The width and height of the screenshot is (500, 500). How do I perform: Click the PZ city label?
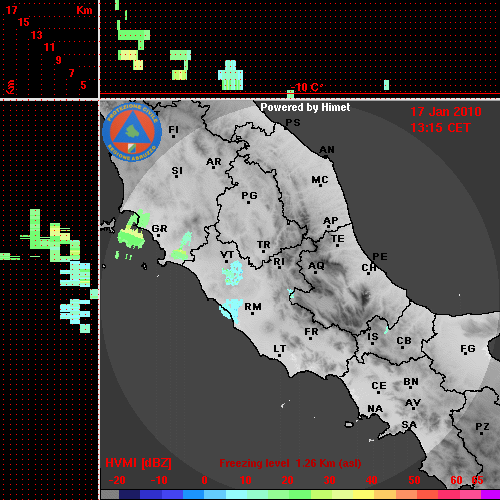click(482, 427)
